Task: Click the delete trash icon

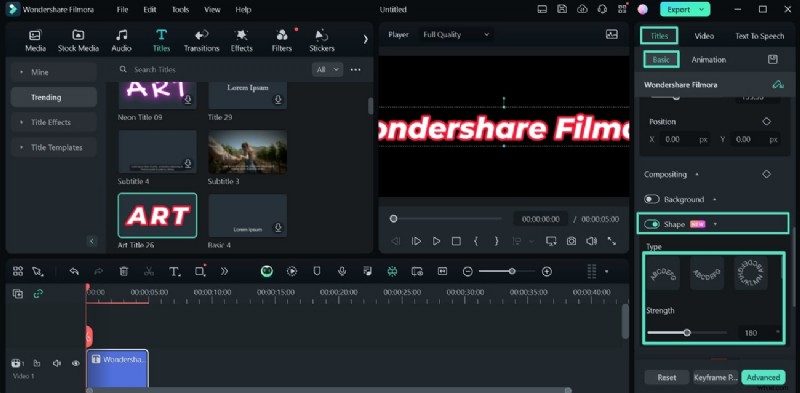Action: pos(123,272)
